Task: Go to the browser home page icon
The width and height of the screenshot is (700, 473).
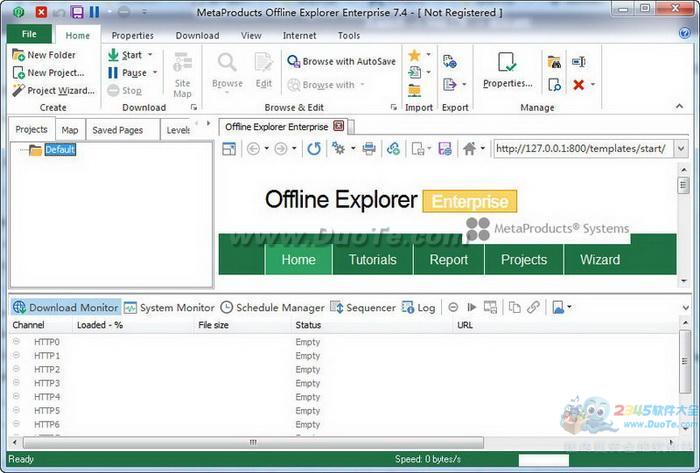Action: pos(469,149)
